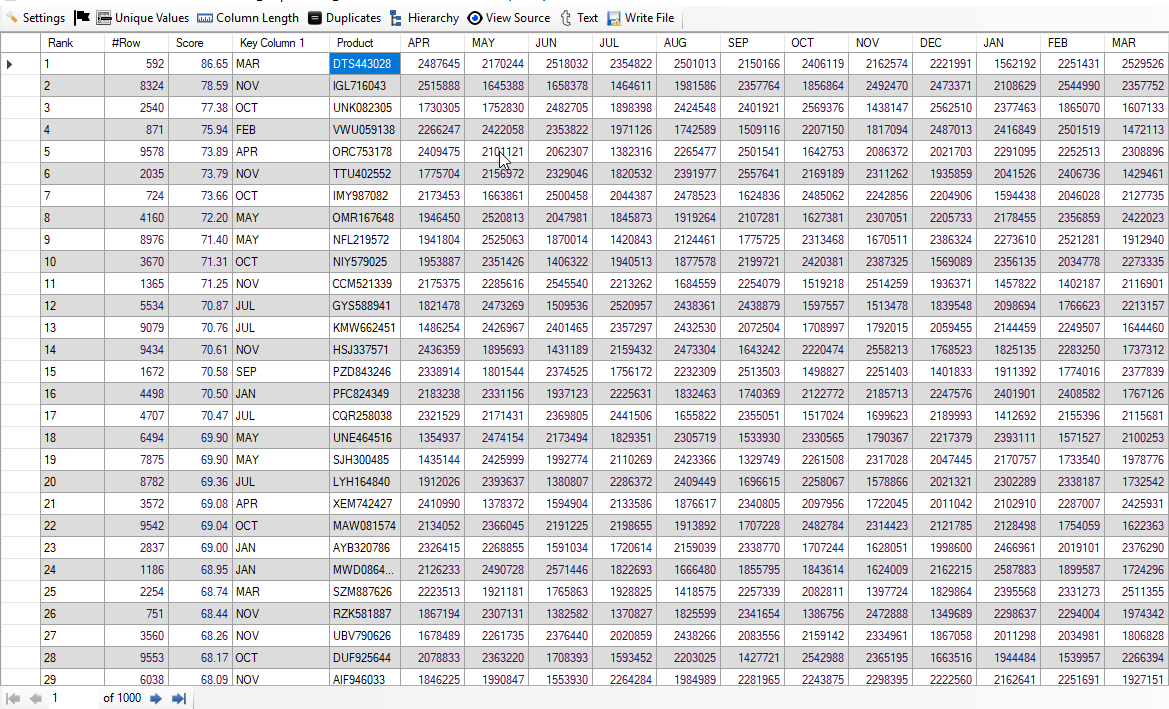Open the Hierarchy view
1169x709 pixels.
pos(424,18)
